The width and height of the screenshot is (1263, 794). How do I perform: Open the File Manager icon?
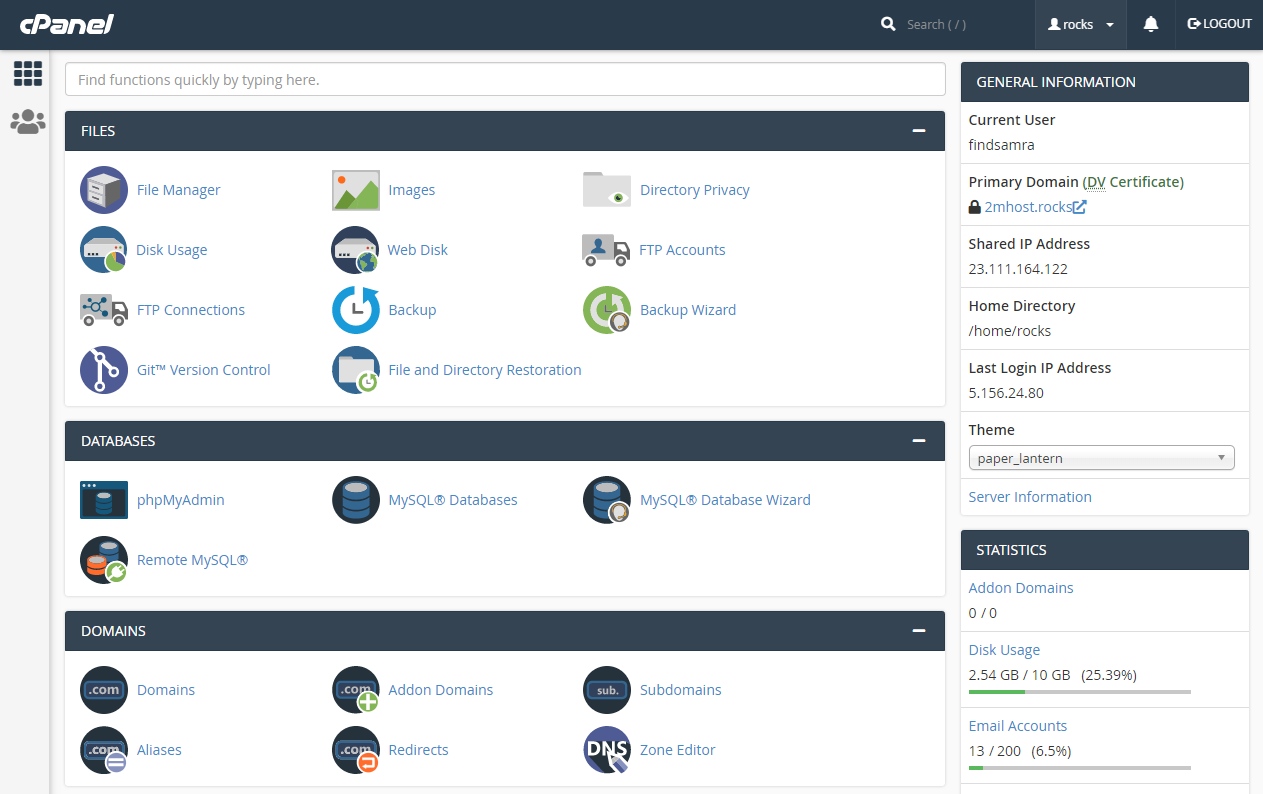[x=104, y=190]
